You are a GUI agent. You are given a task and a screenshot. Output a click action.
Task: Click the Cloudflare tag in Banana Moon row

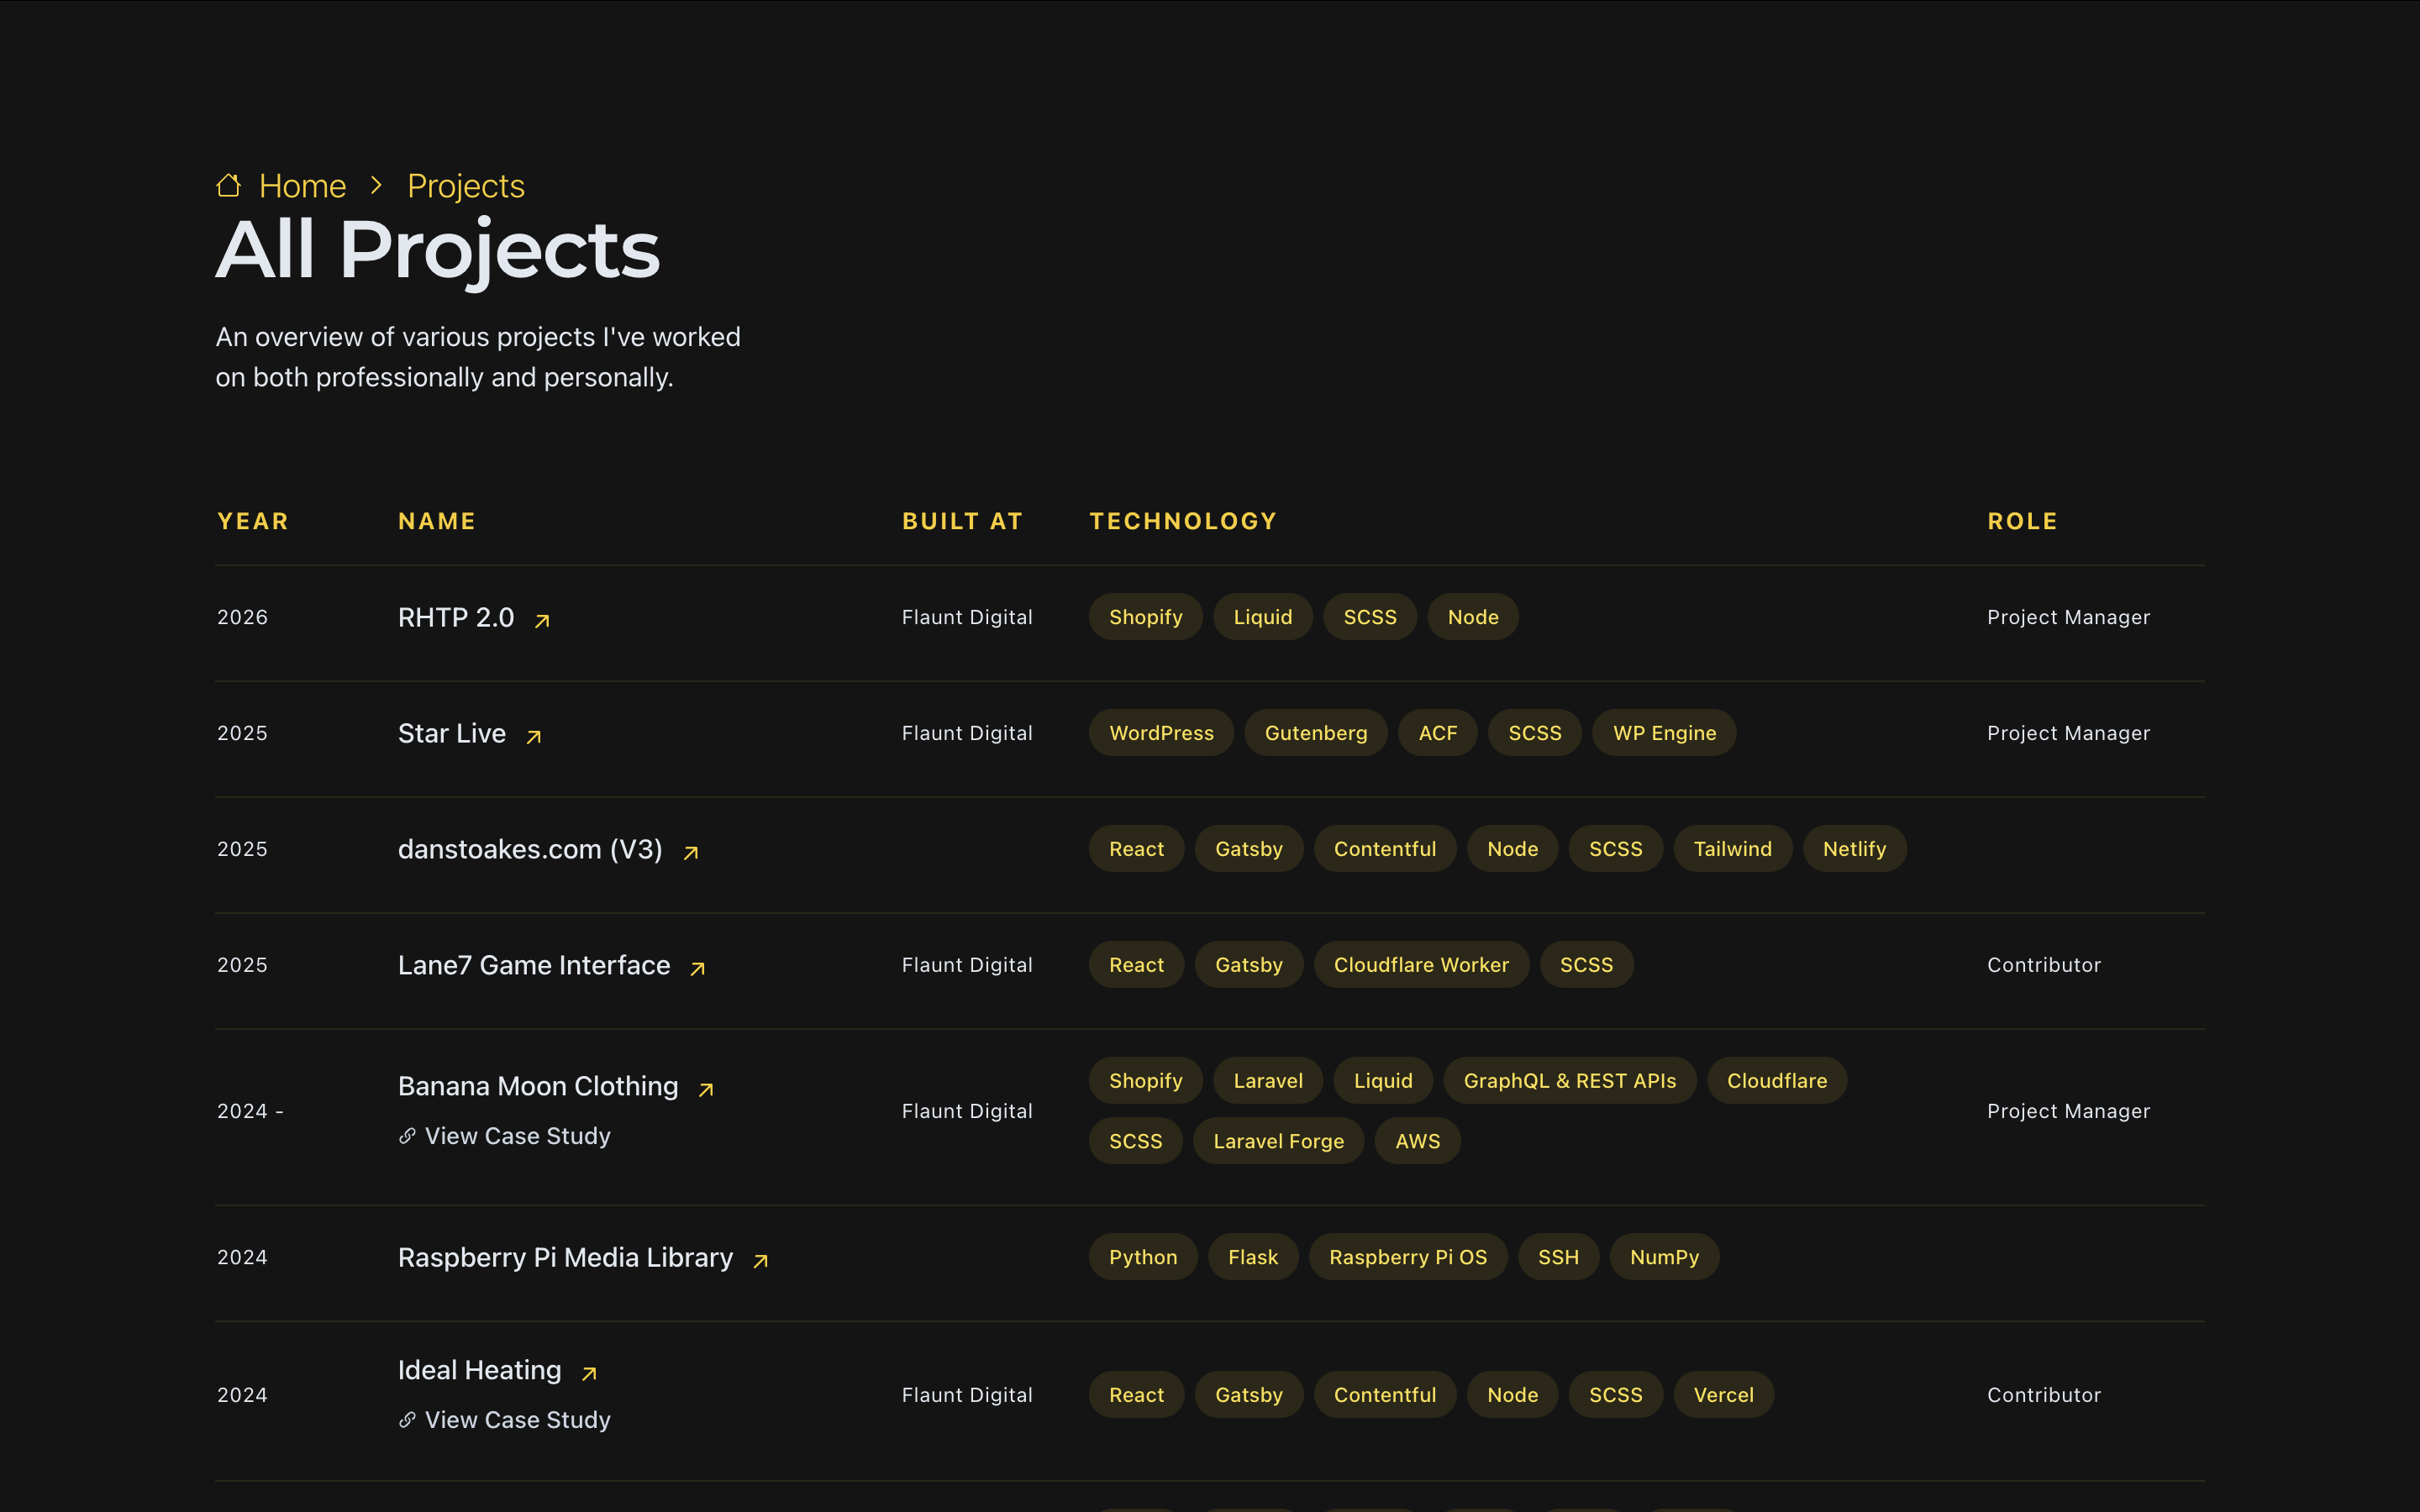click(1777, 1081)
